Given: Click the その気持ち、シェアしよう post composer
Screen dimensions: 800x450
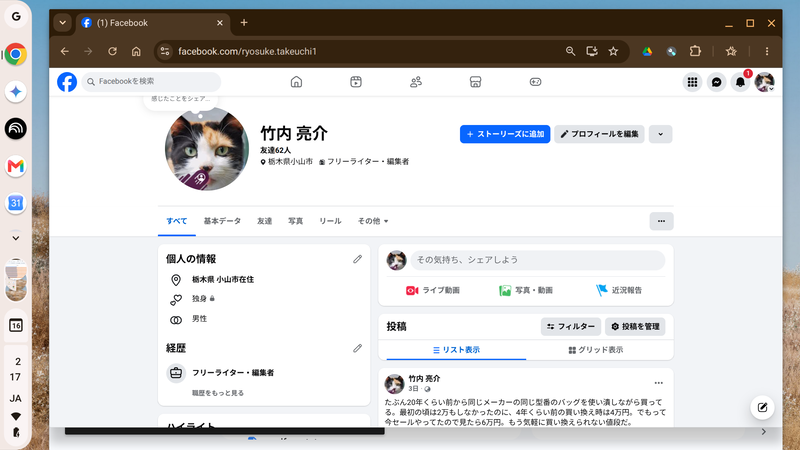Looking at the screenshot, I should point(538,260).
